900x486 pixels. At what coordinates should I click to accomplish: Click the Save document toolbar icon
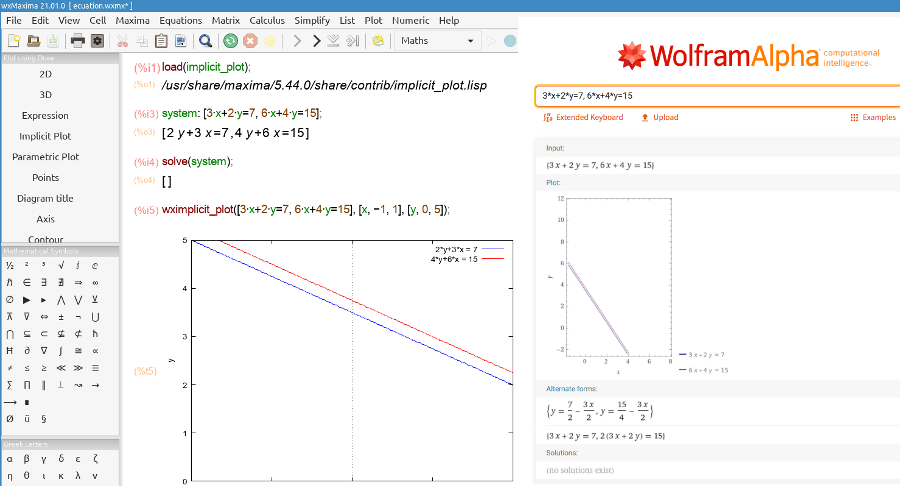coord(52,41)
